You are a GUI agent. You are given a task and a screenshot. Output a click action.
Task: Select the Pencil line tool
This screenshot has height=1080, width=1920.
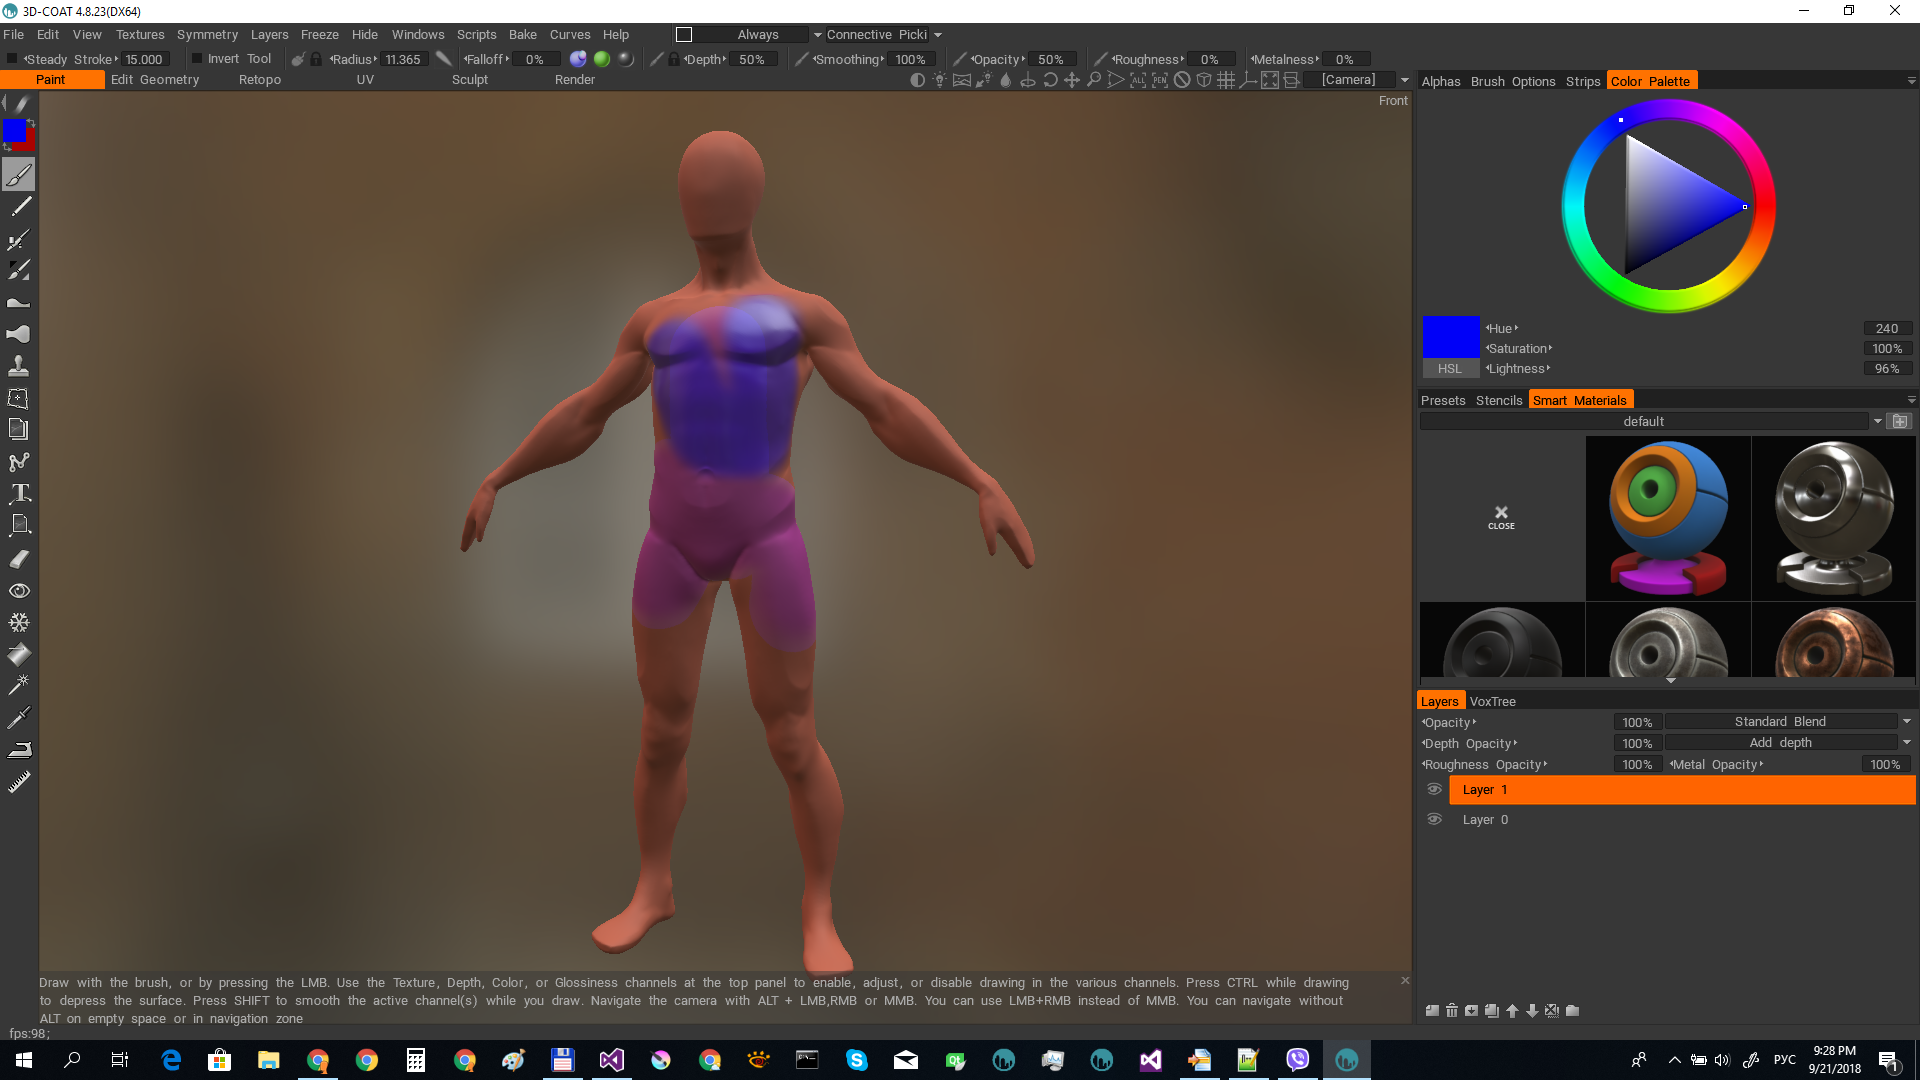point(19,207)
